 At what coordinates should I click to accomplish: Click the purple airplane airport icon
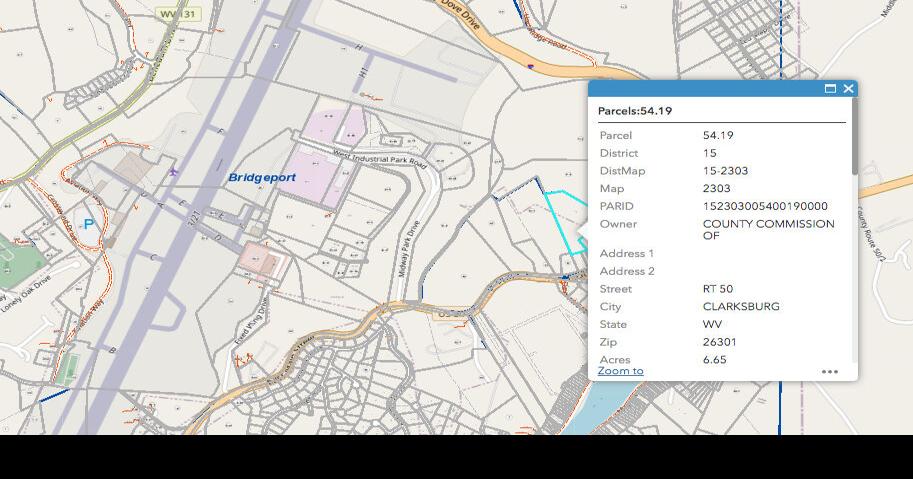[174, 172]
